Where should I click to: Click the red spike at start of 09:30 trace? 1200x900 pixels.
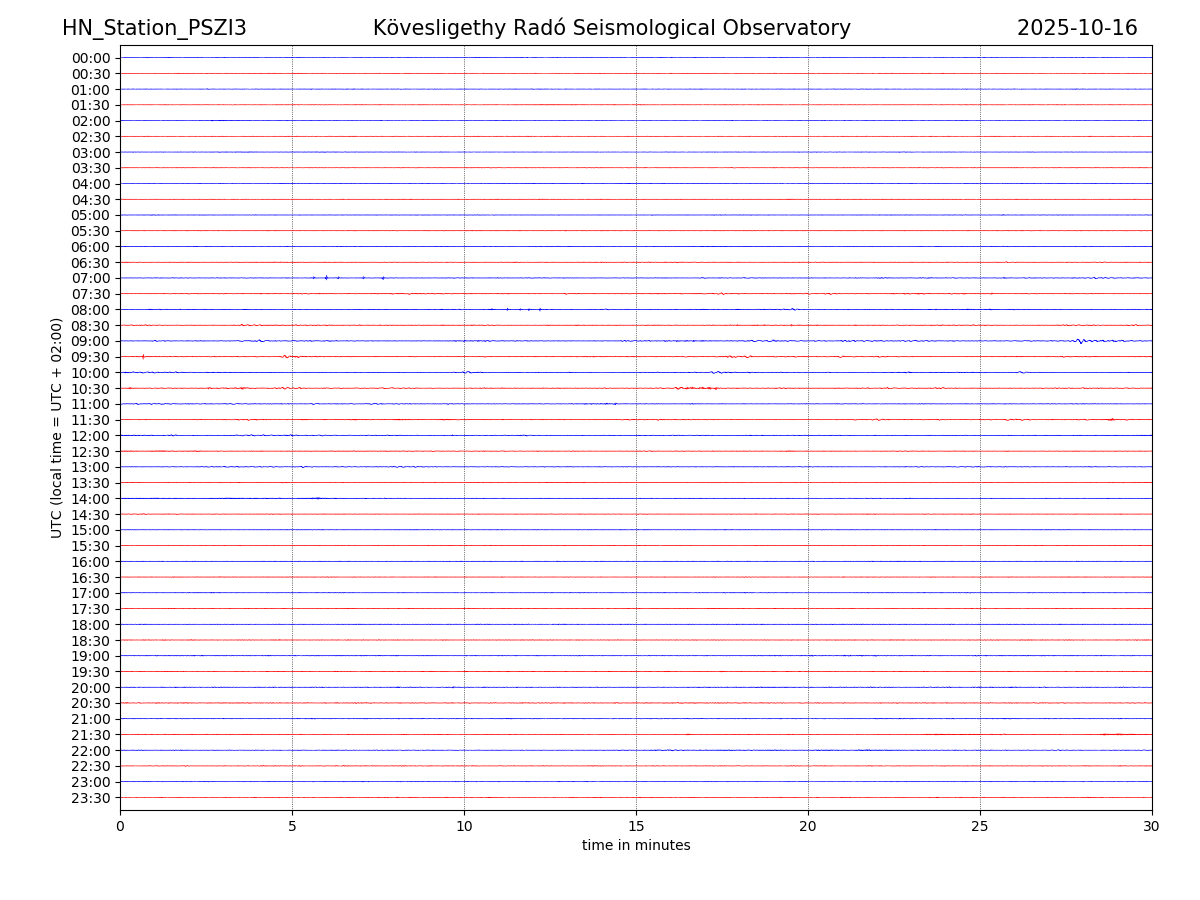tap(143, 356)
